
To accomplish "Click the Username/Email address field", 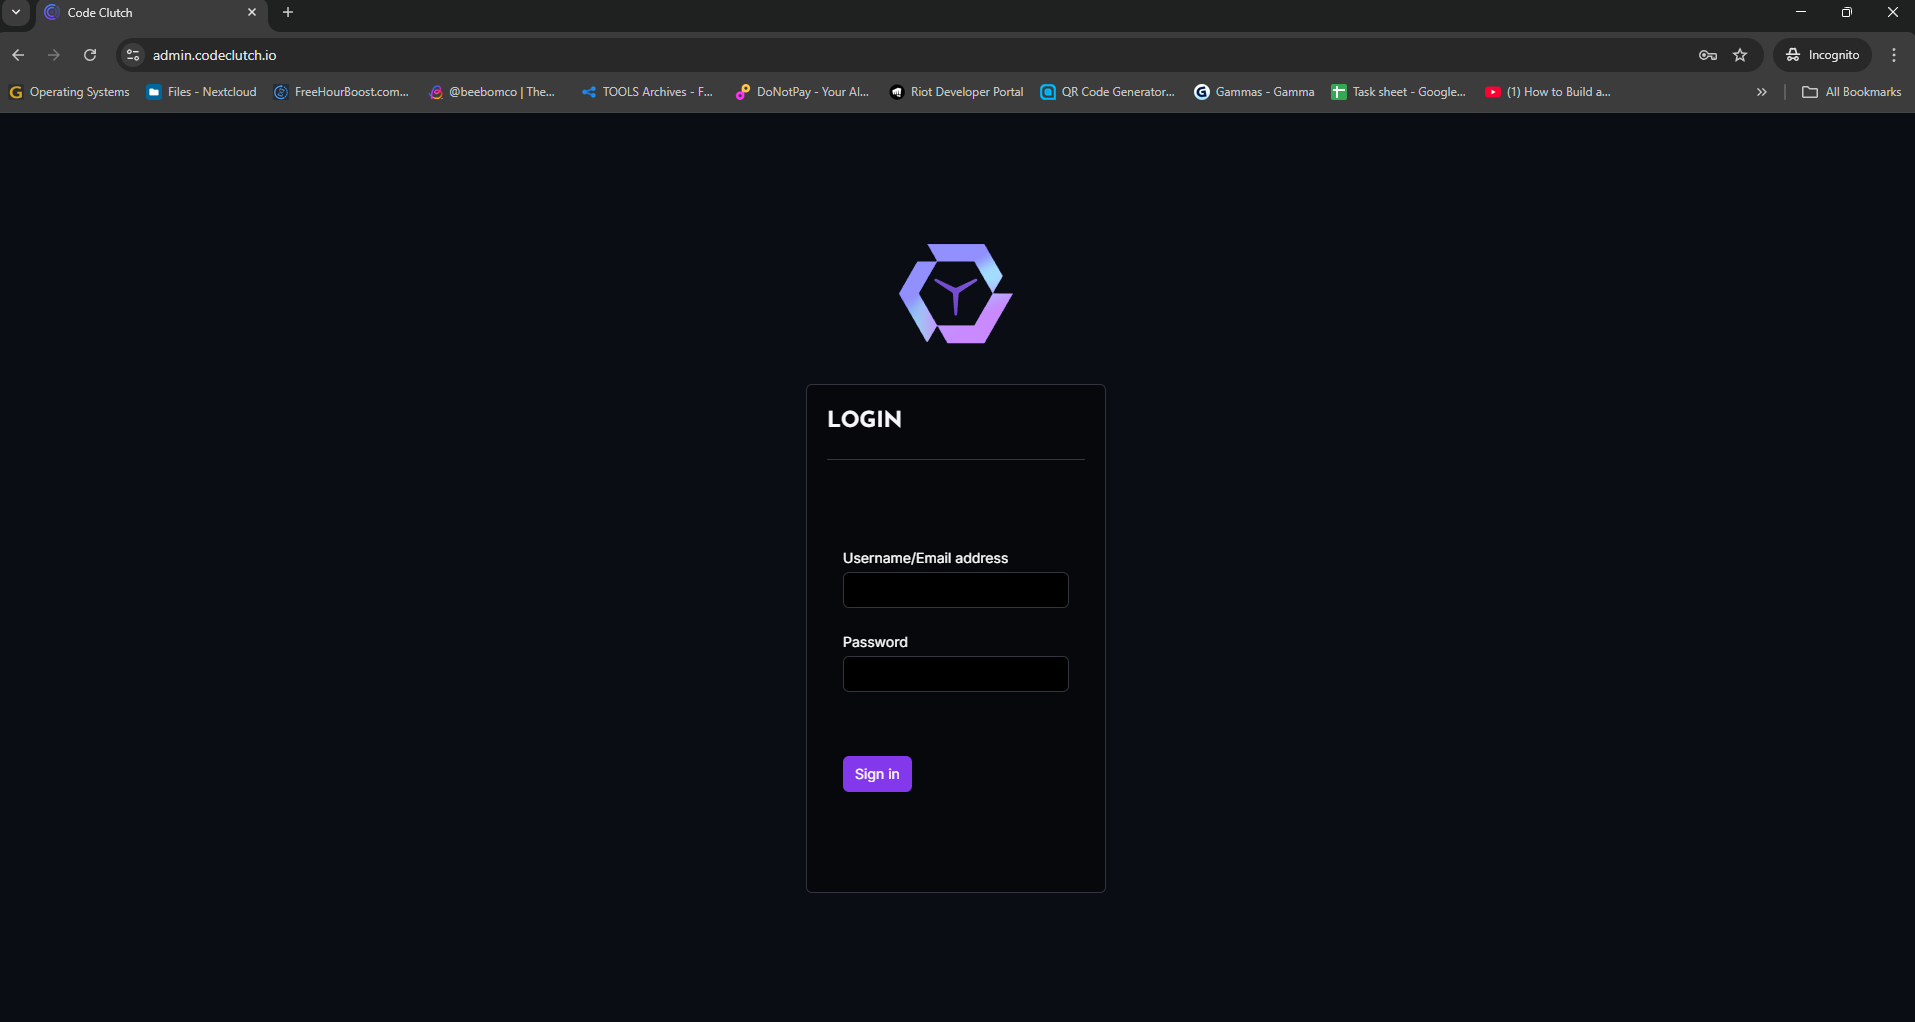I will coord(955,590).
